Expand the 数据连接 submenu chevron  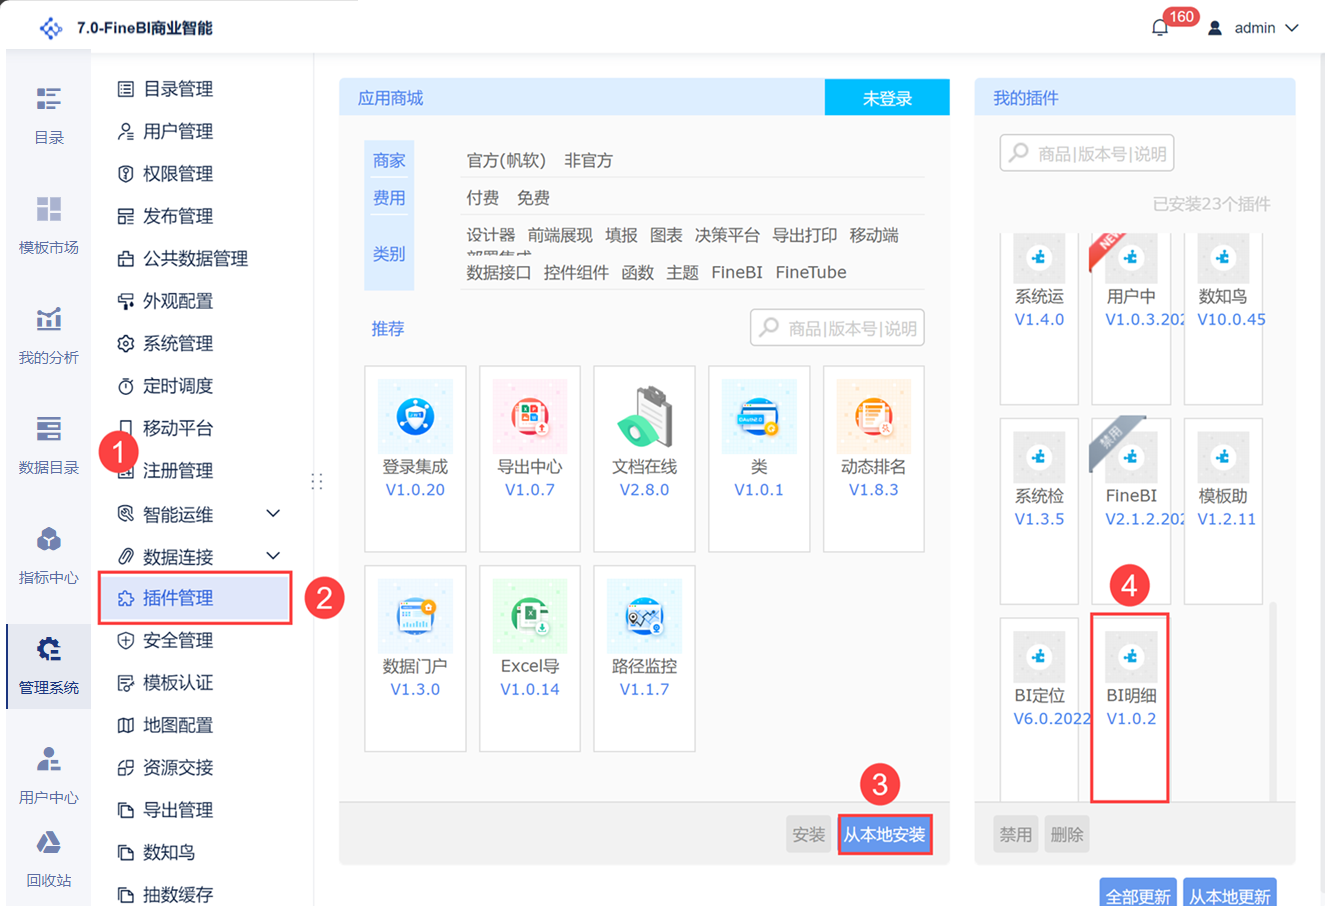pos(273,556)
